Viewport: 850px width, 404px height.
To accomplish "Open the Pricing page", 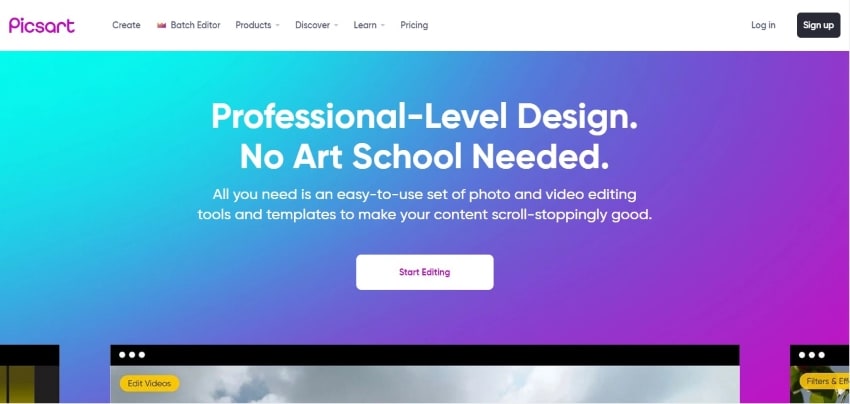I will pos(414,25).
